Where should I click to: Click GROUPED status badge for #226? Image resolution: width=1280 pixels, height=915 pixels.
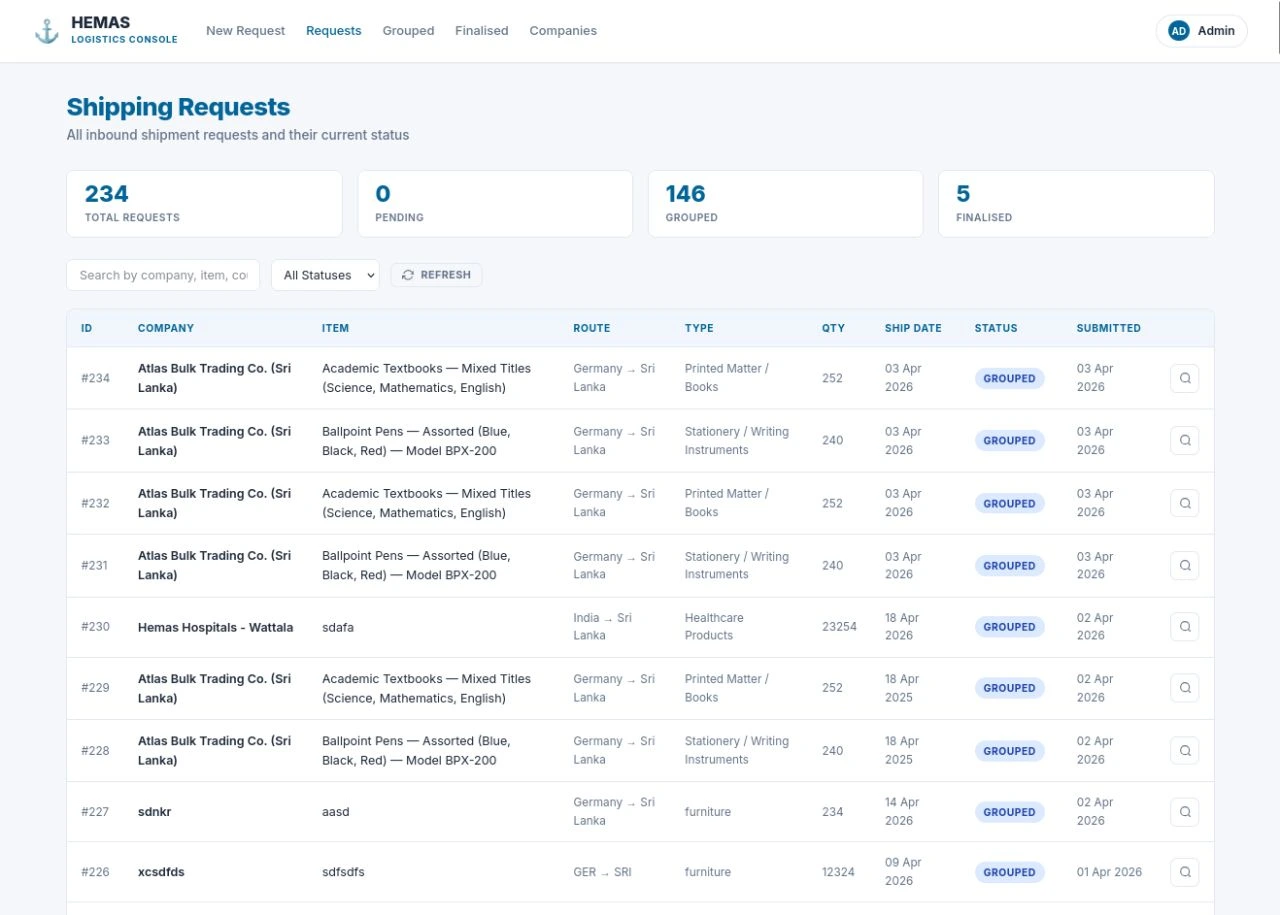(x=1009, y=872)
